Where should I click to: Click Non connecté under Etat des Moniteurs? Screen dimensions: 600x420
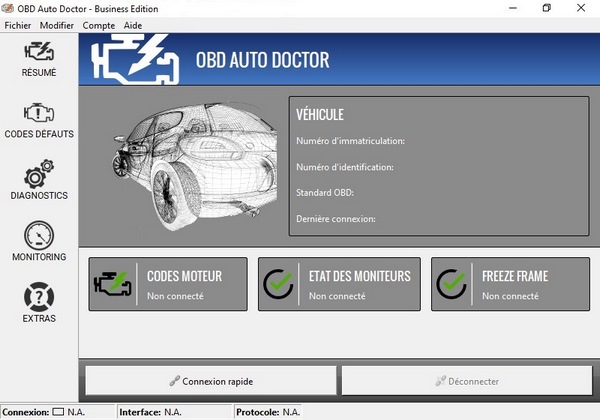tap(337, 296)
